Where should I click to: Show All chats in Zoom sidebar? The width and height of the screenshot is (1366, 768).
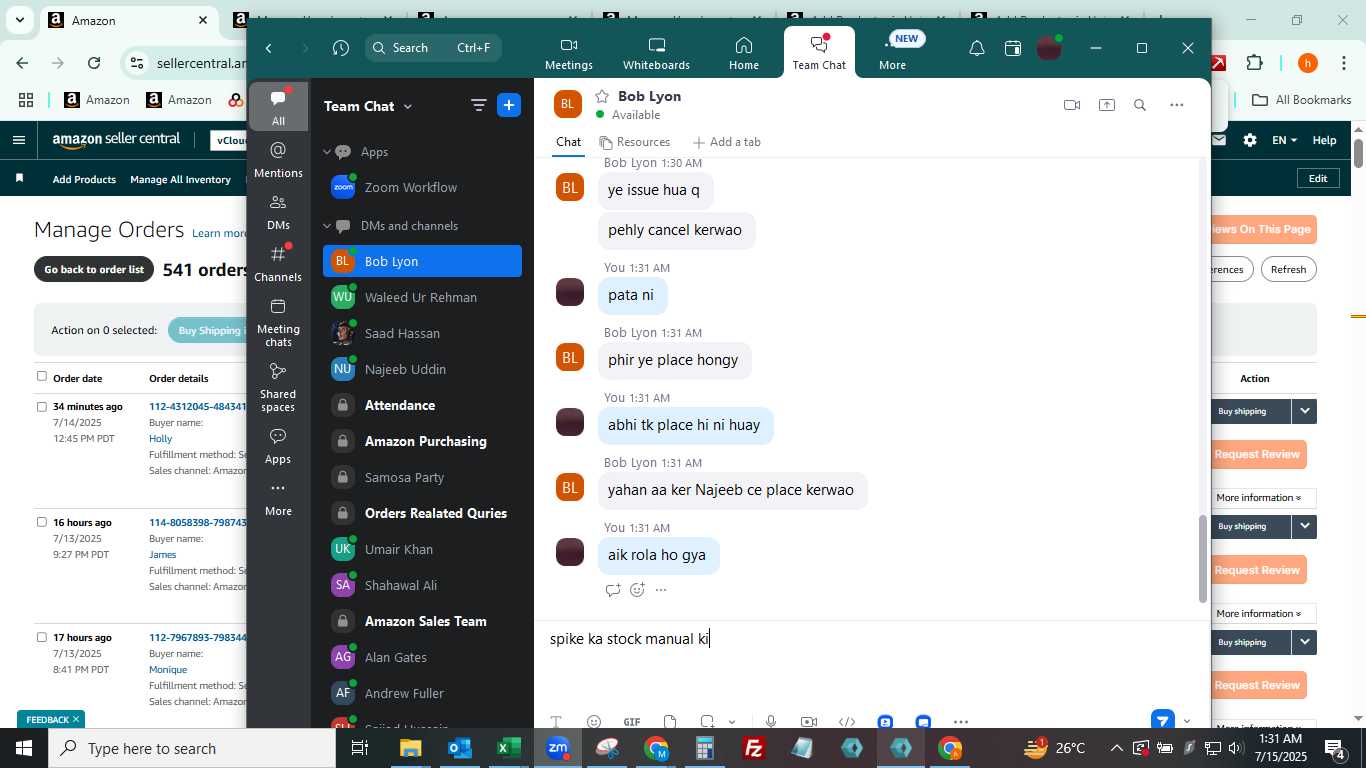(278, 107)
